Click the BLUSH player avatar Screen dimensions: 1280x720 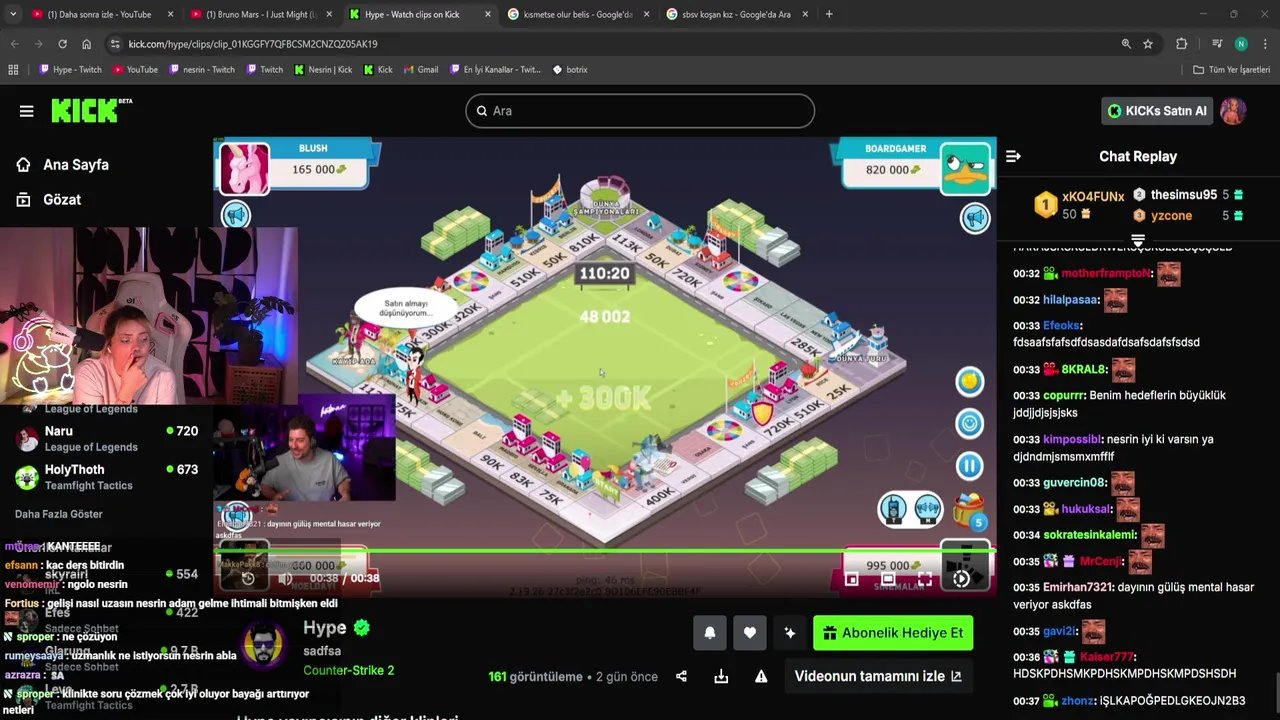click(244, 168)
